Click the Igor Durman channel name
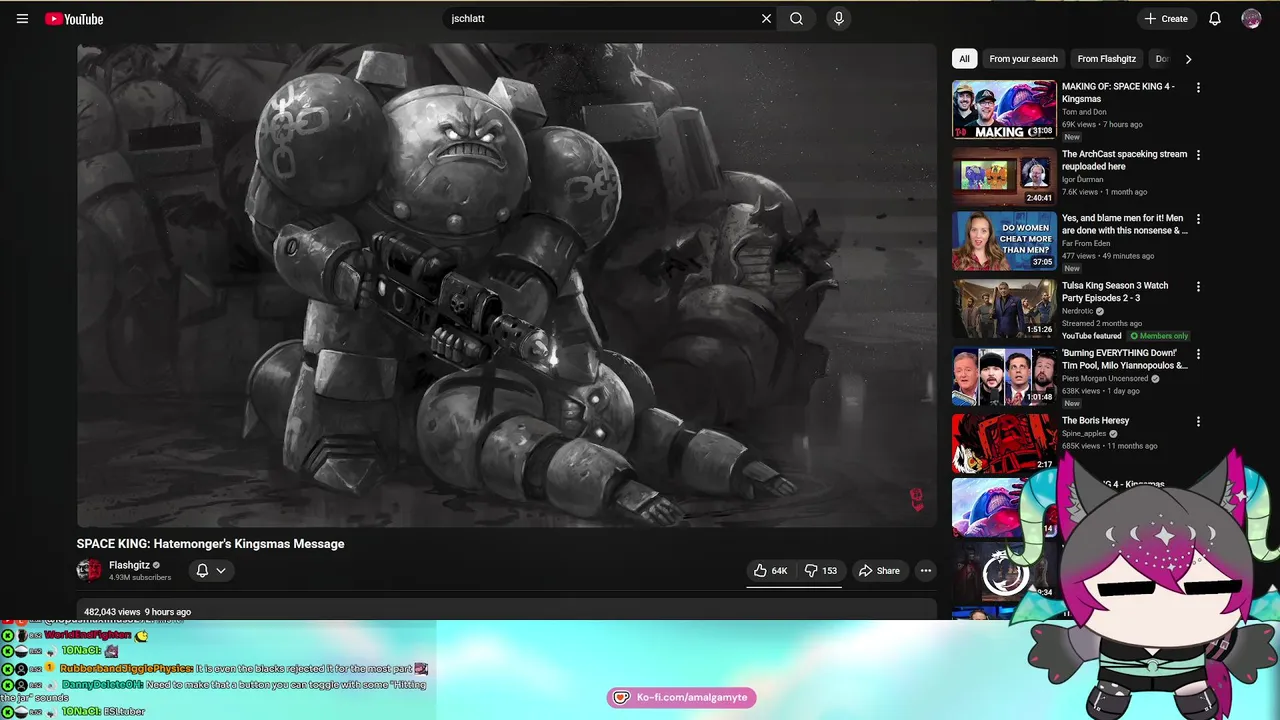1280x720 pixels. click(x=1083, y=179)
